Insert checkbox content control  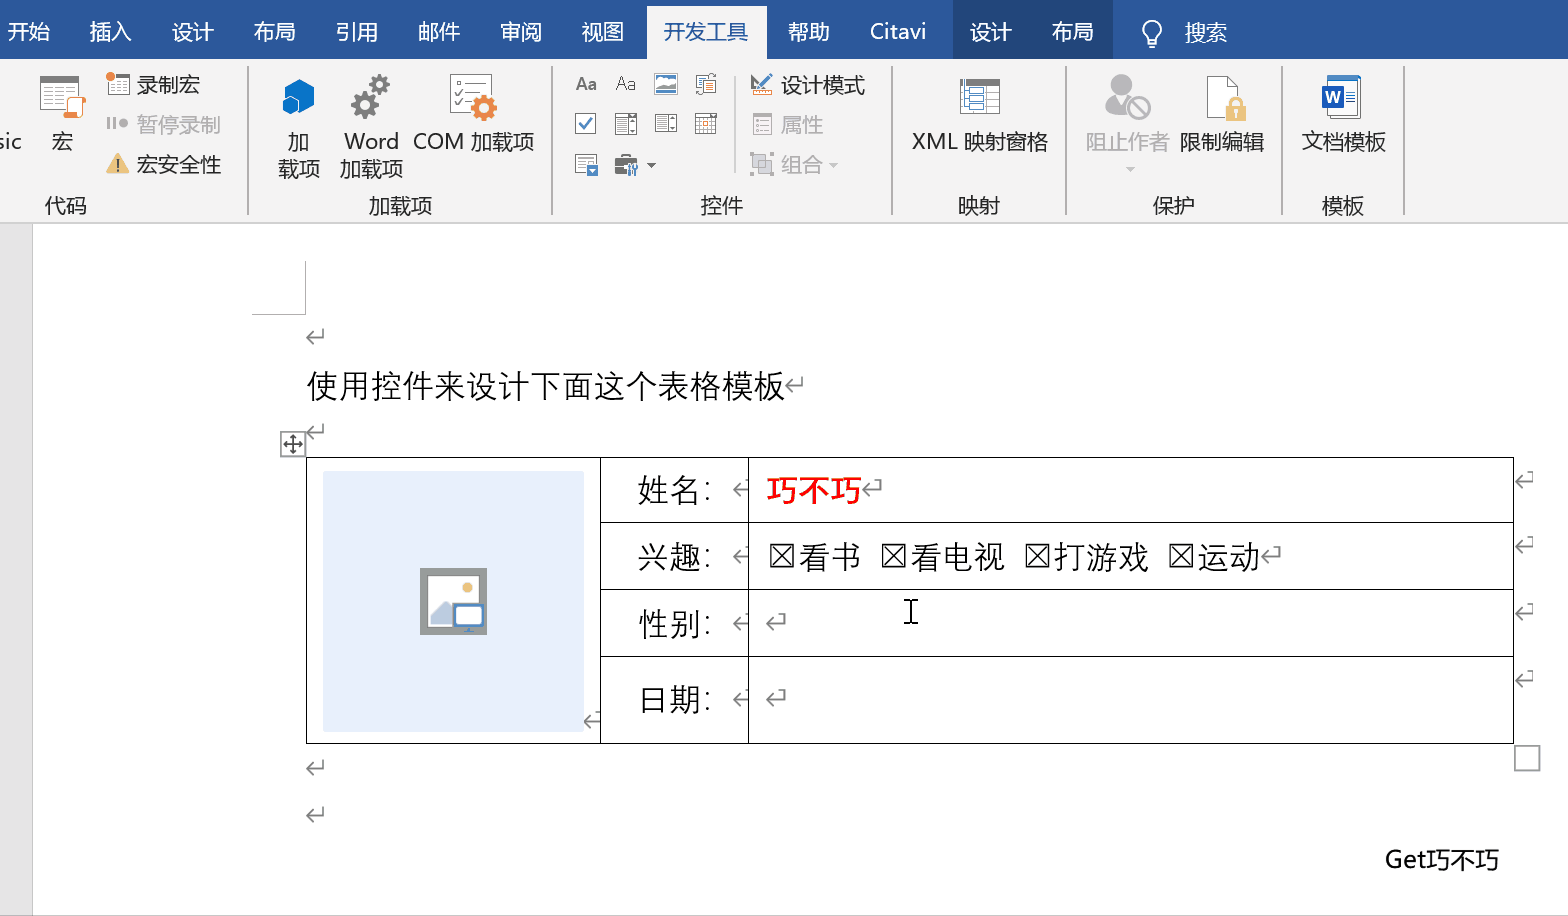click(586, 124)
